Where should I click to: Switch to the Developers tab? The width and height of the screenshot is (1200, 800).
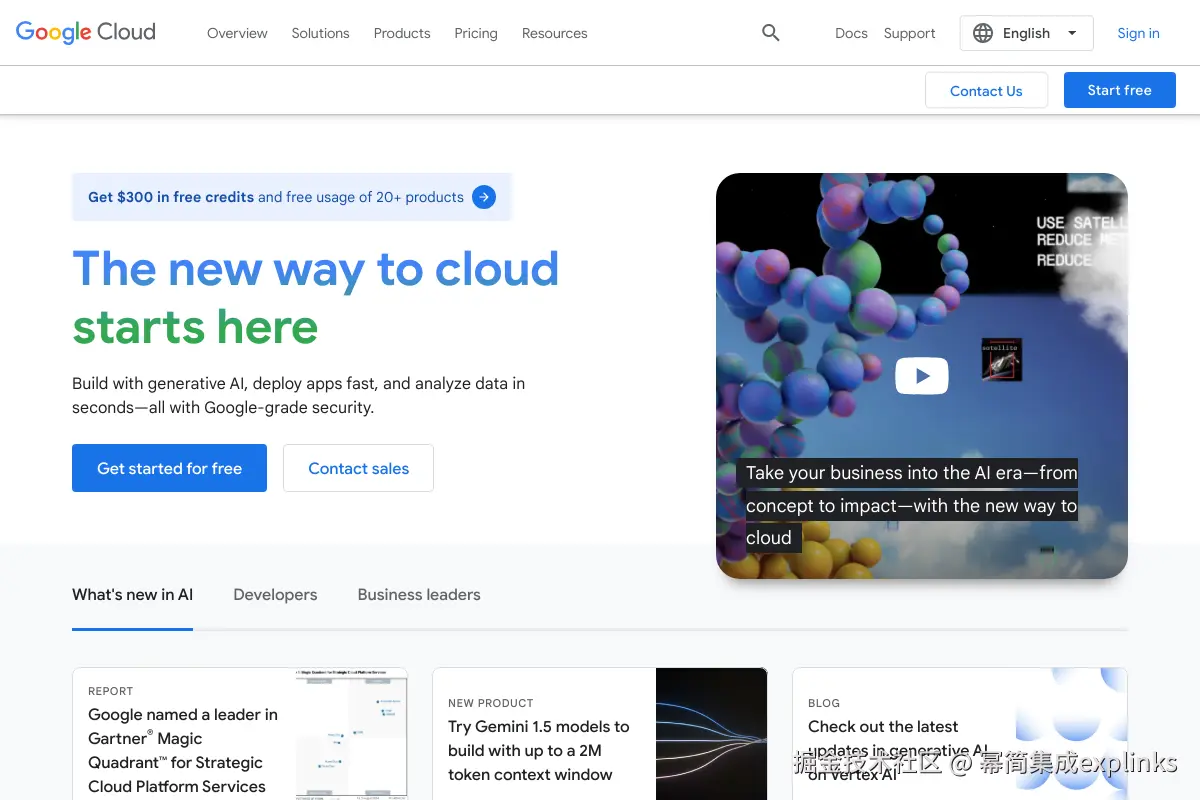tap(275, 595)
